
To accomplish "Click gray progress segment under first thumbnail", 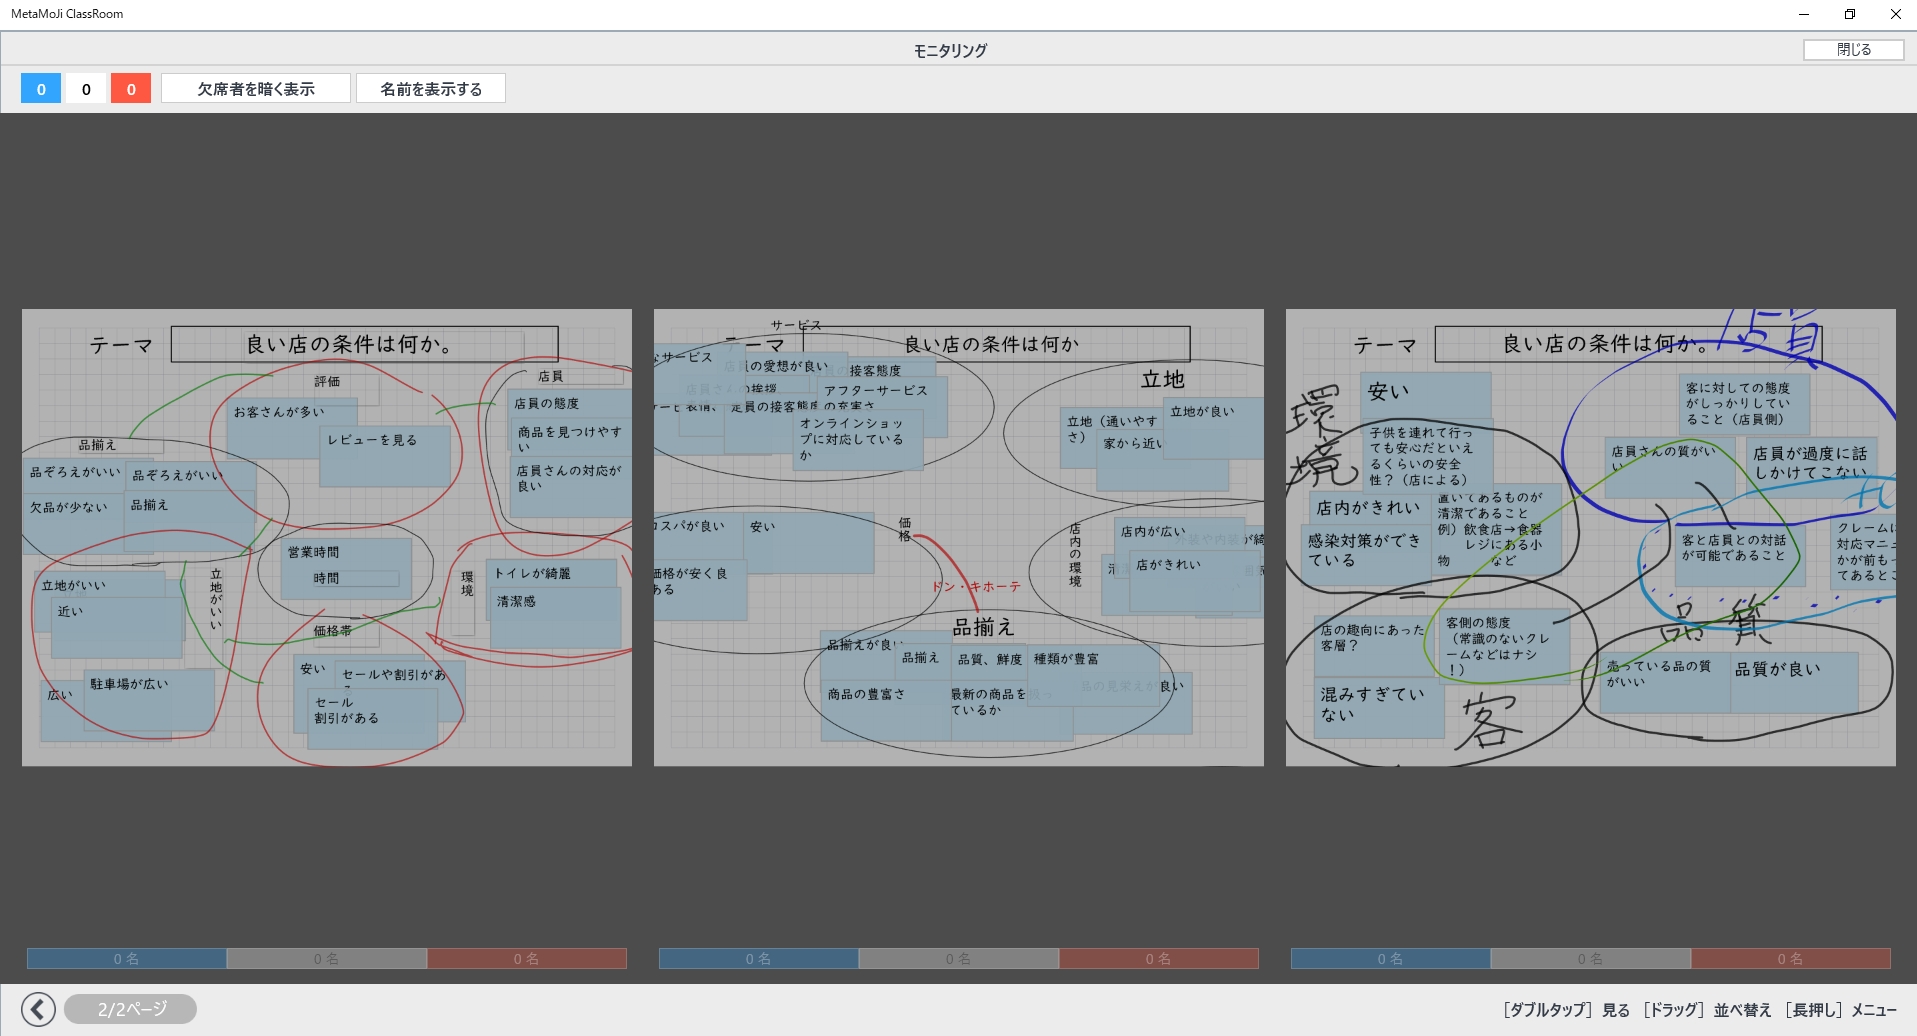I will tap(327, 959).
